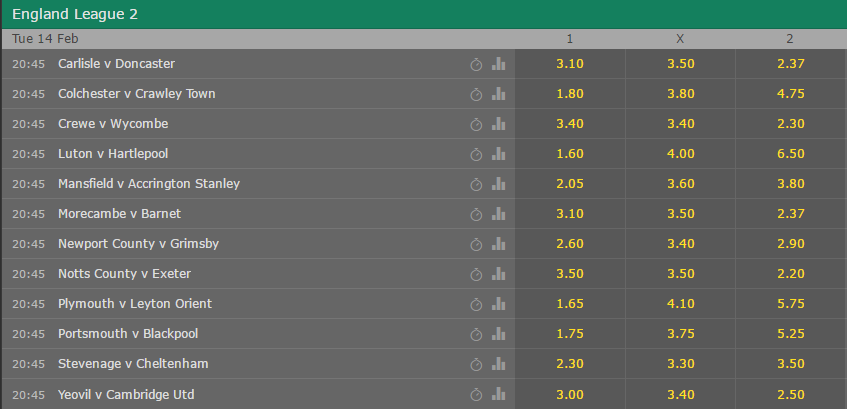Choose draw odds 3.75 in Portsmouth v Blackpool
The height and width of the screenshot is (409, 847).
(680, 334)
